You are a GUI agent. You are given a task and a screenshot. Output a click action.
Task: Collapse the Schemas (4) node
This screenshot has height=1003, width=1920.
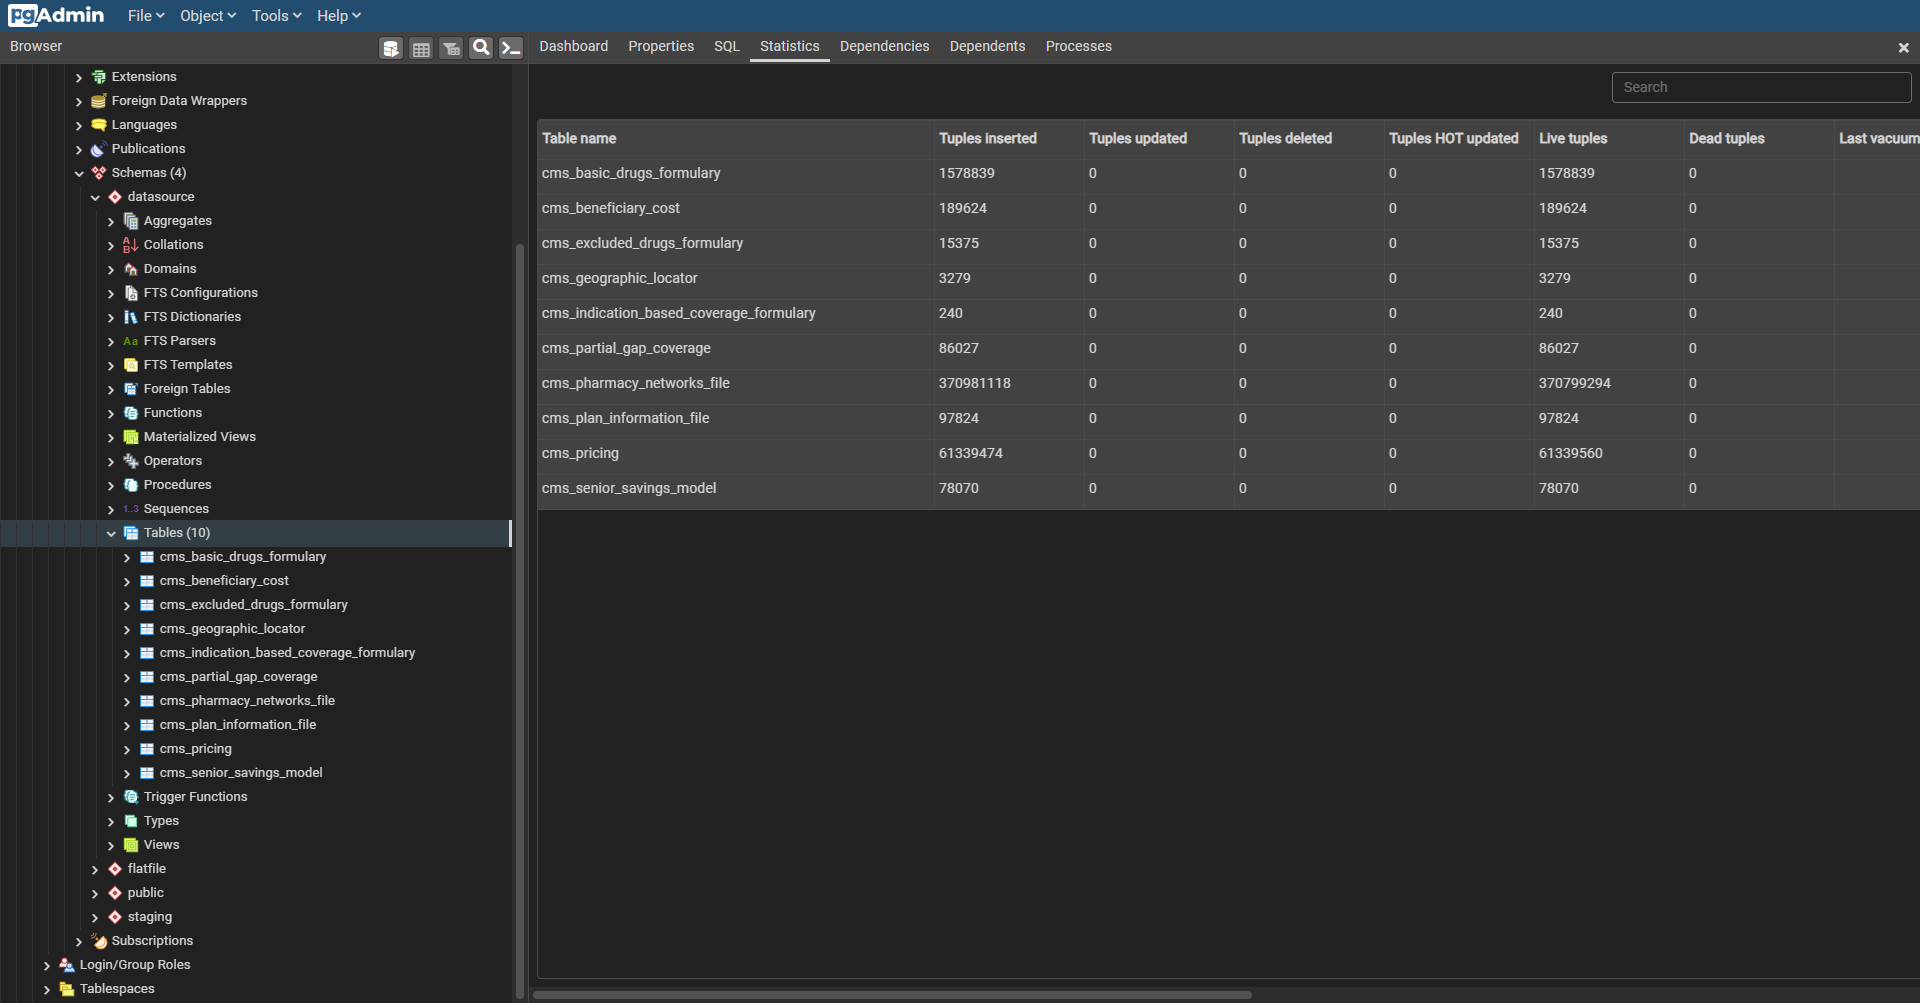click(x=79, y=173)
